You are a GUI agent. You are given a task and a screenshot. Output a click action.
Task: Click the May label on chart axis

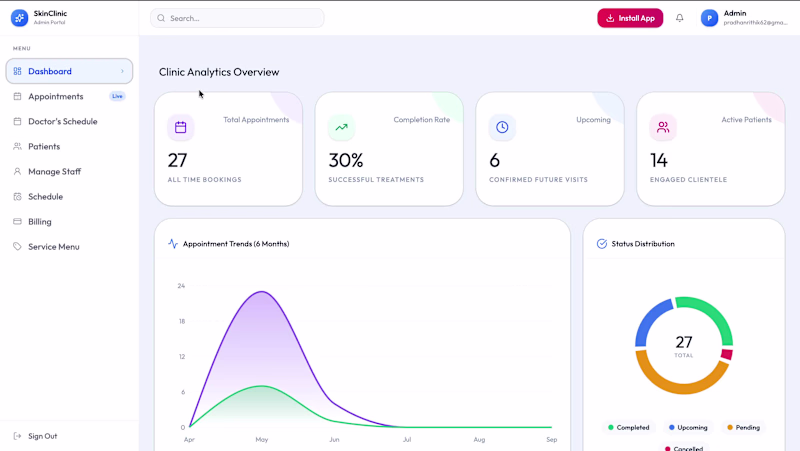(x=262, y=439)
